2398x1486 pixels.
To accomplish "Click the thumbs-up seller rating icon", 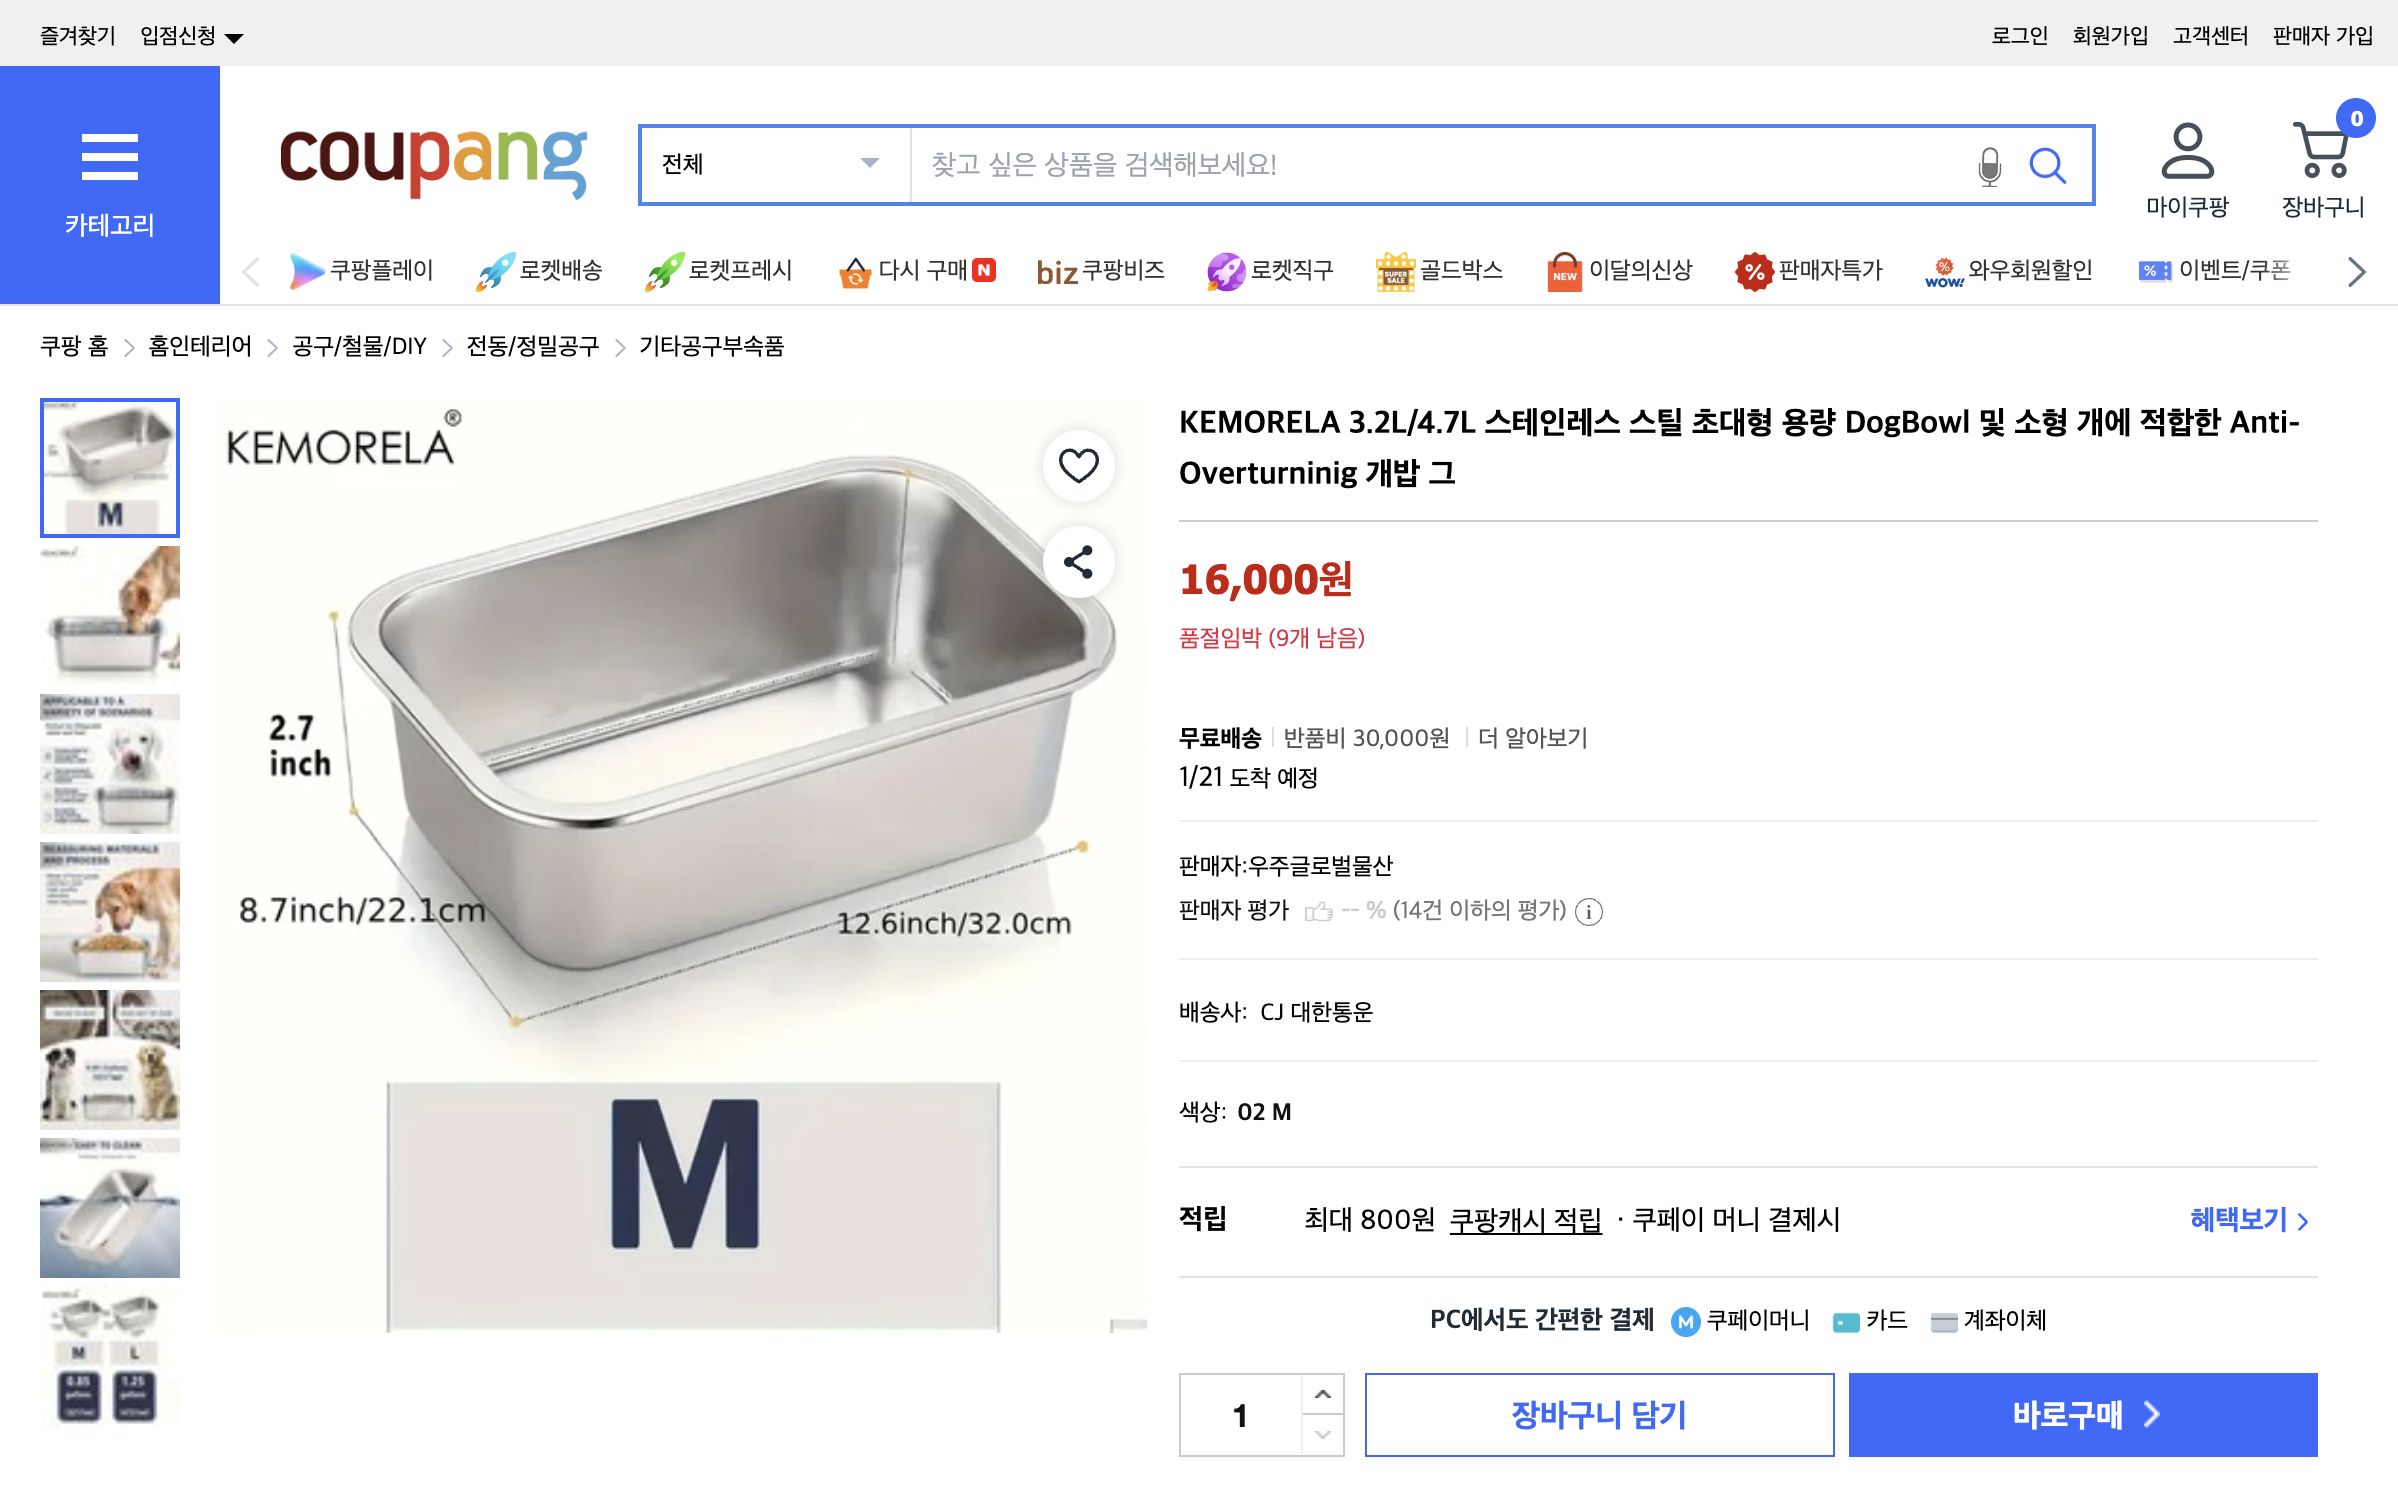I will pyautogui.click(x=1320, y=911).
